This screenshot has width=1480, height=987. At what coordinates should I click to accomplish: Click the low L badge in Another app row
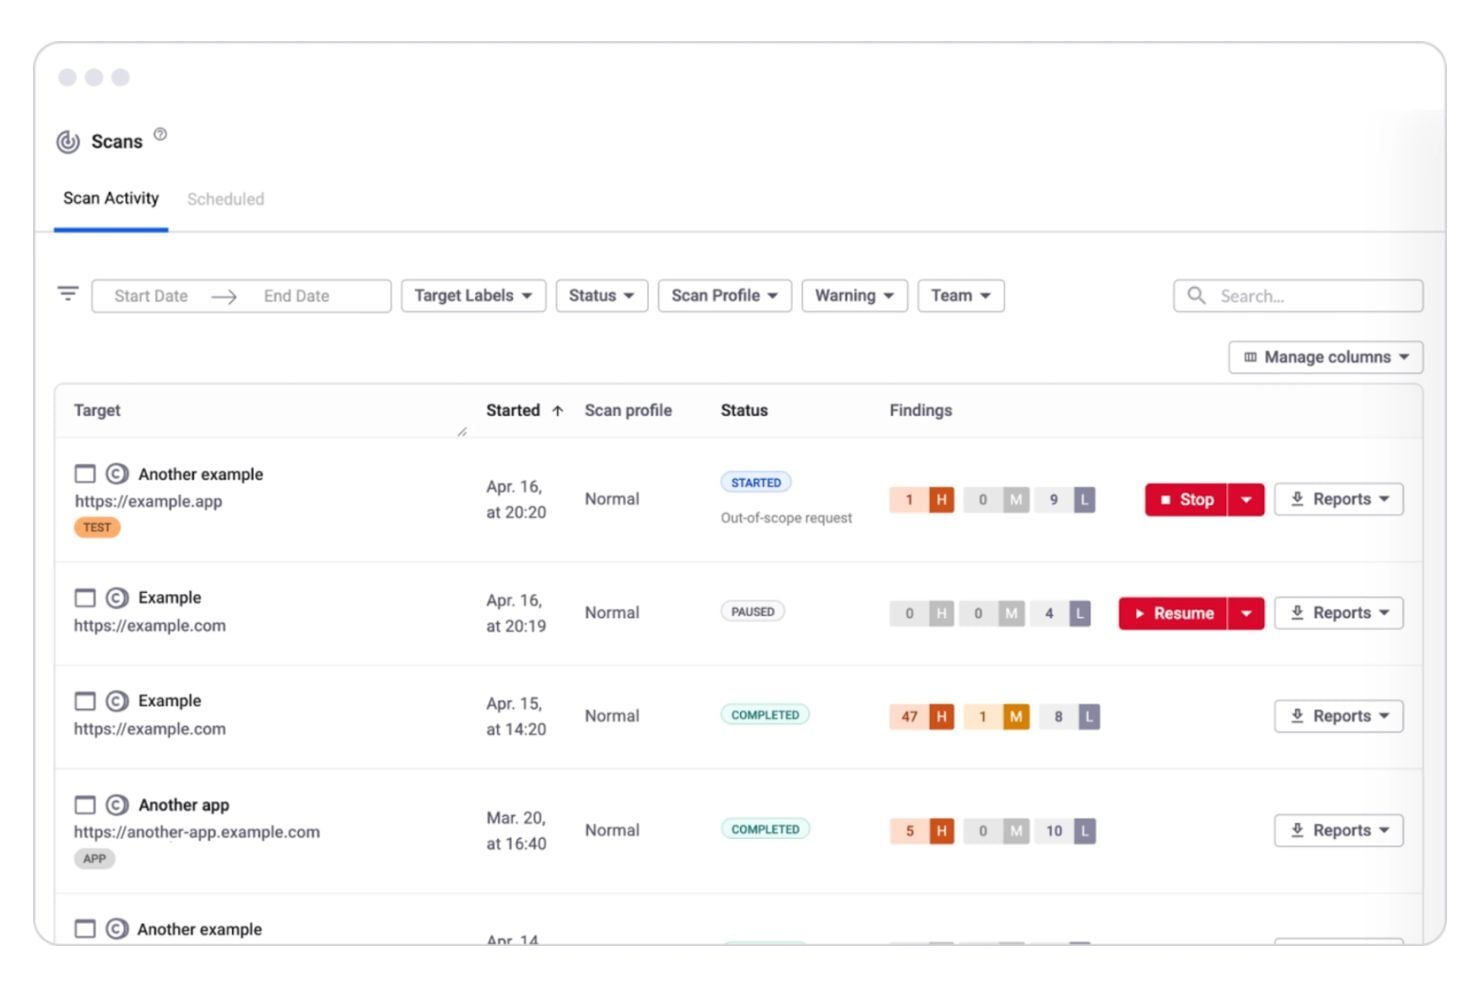tap(1084, 830)
